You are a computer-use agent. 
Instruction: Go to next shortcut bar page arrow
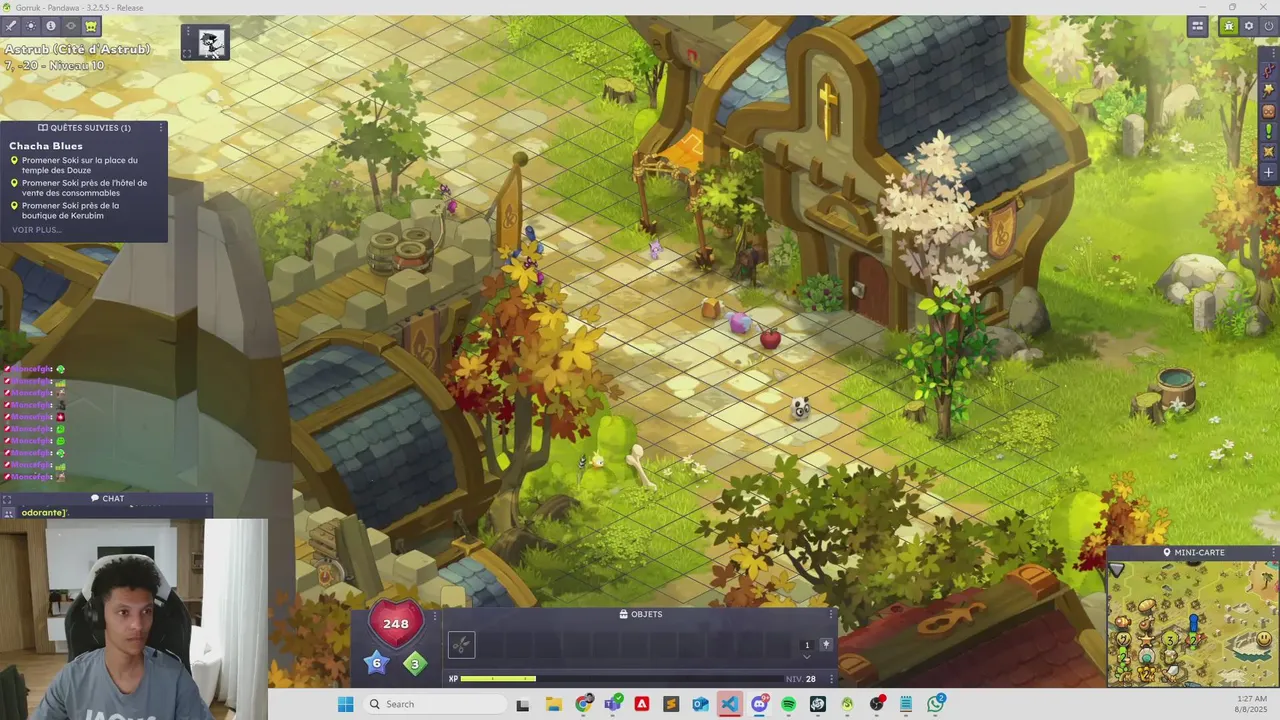pos(807,657)
